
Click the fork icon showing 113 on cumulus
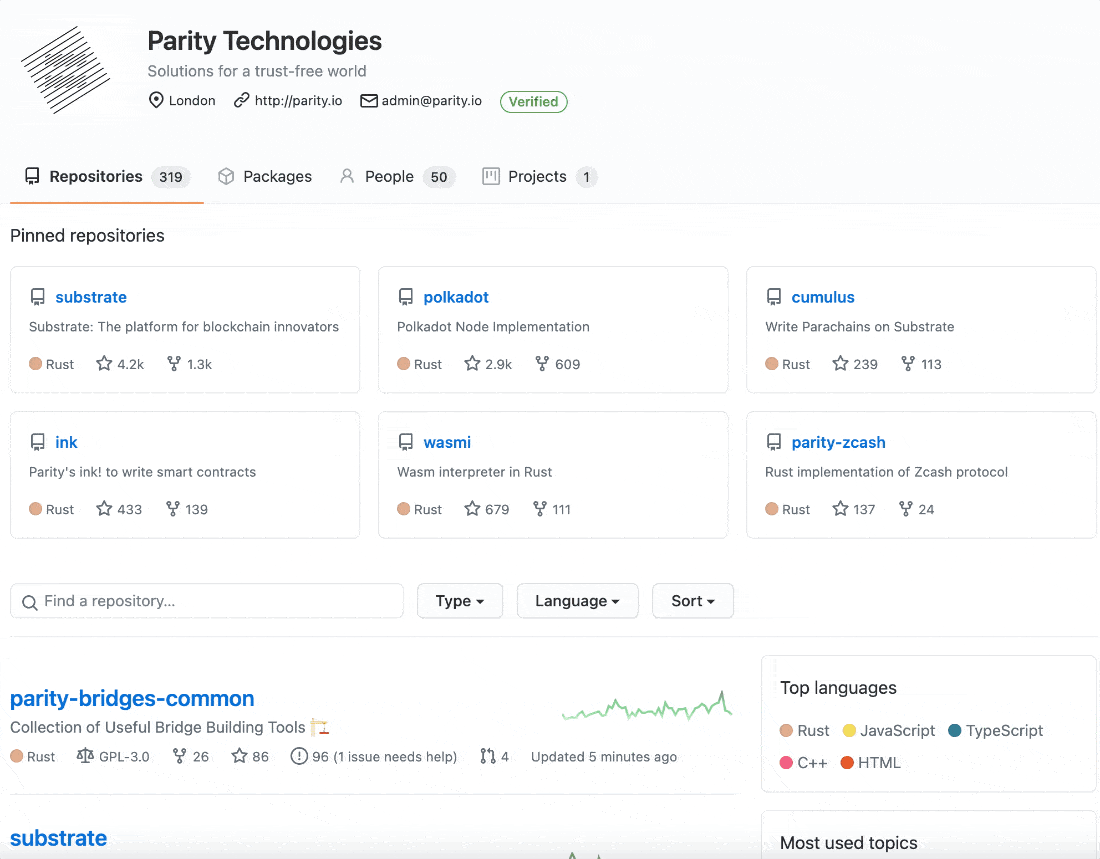coord(908,364)
